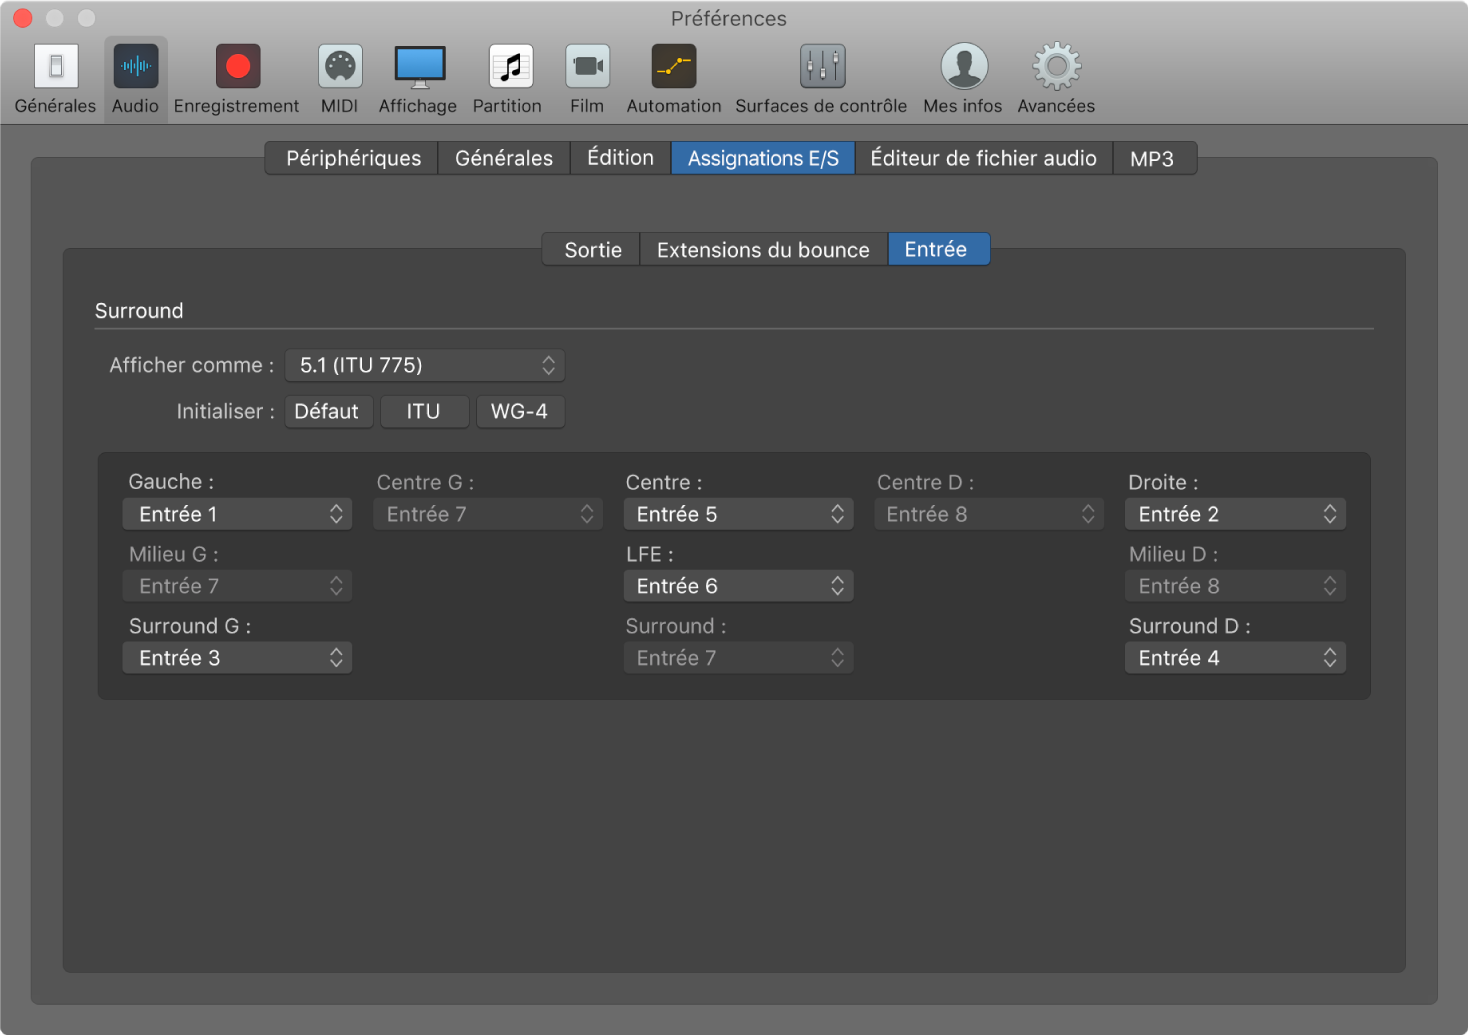Change the Surround D input assignment

coord(1235,658)
